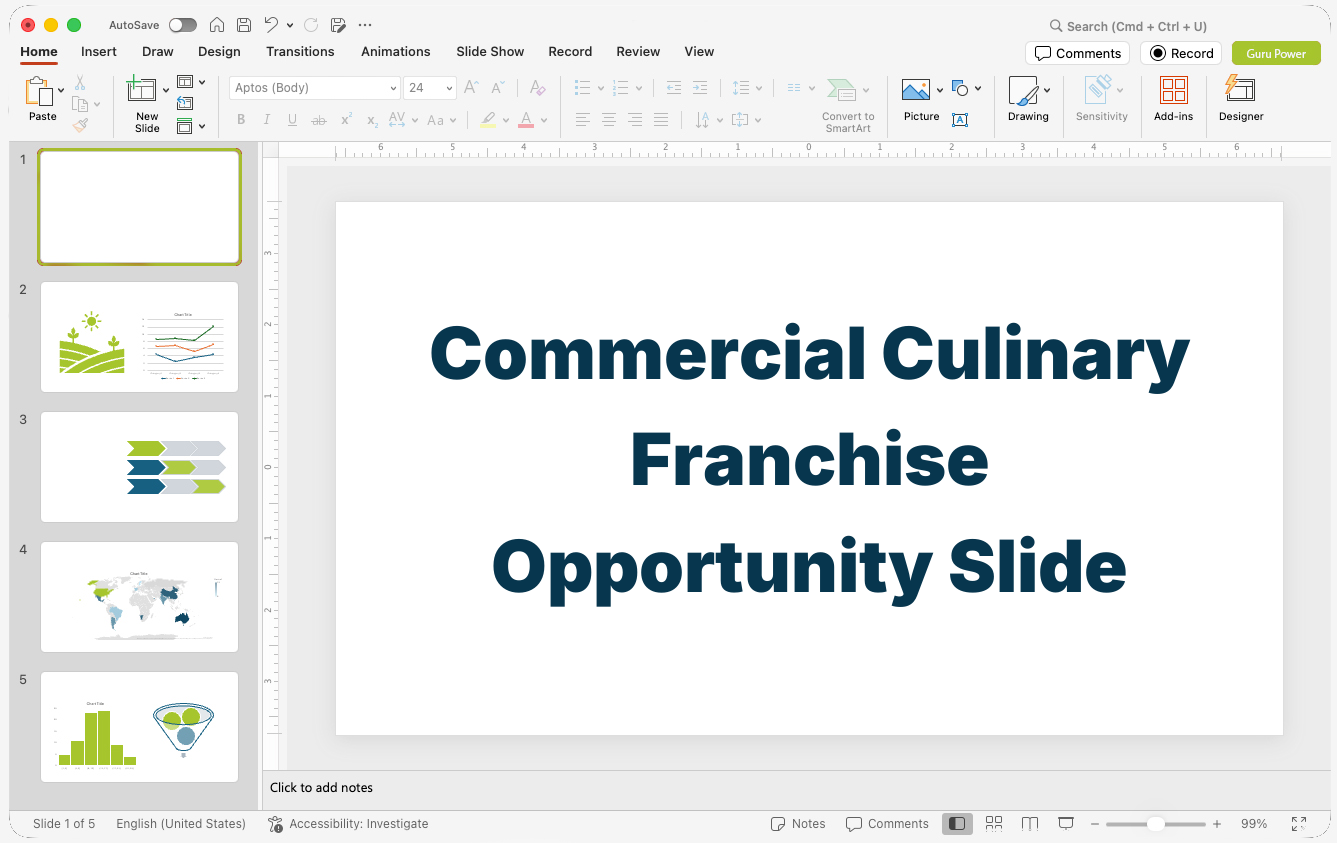The image size is (1337, 843).
Task: Toggle bold formatting
Action: click(x=241, y=120)
